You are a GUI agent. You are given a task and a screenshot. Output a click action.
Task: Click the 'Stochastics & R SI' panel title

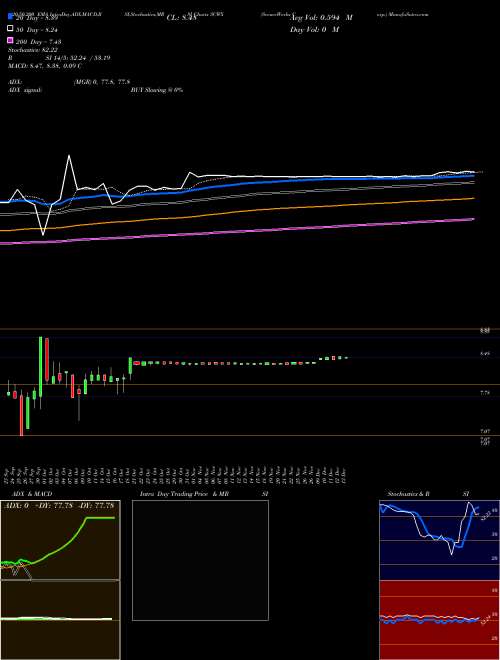(x=428, y=494)
